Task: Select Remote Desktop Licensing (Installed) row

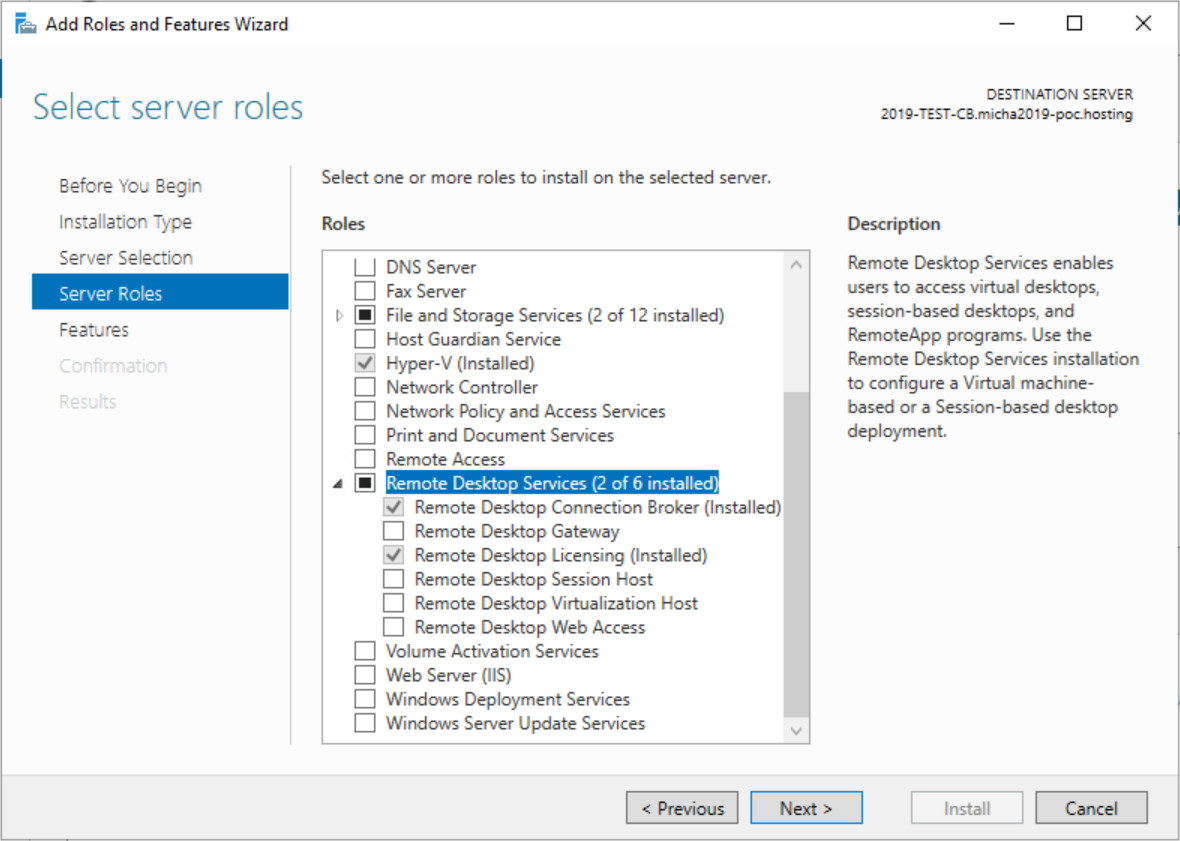Action: [x=561, y=555]
